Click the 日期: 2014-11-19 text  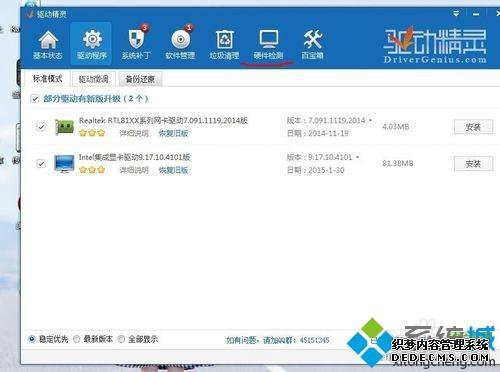coord(318,133)
